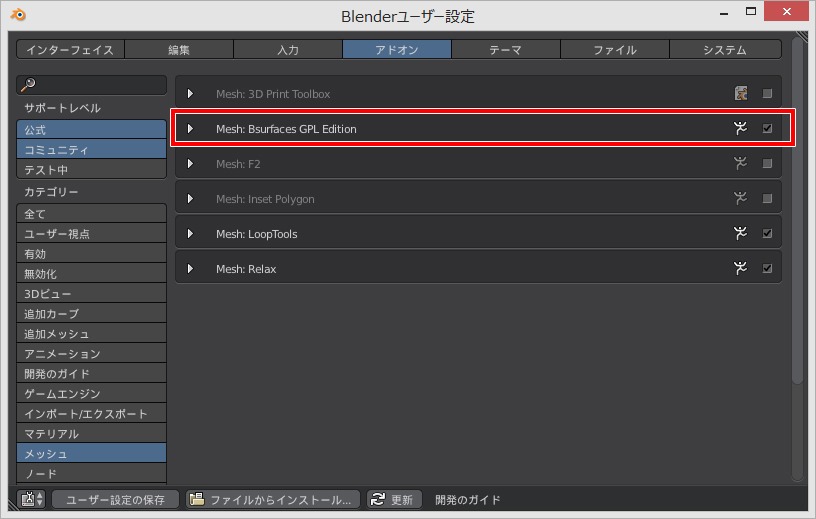This screenshot has height=519, width=816.
Task: Click ファイルからインストール button
Action: point(273,500)
